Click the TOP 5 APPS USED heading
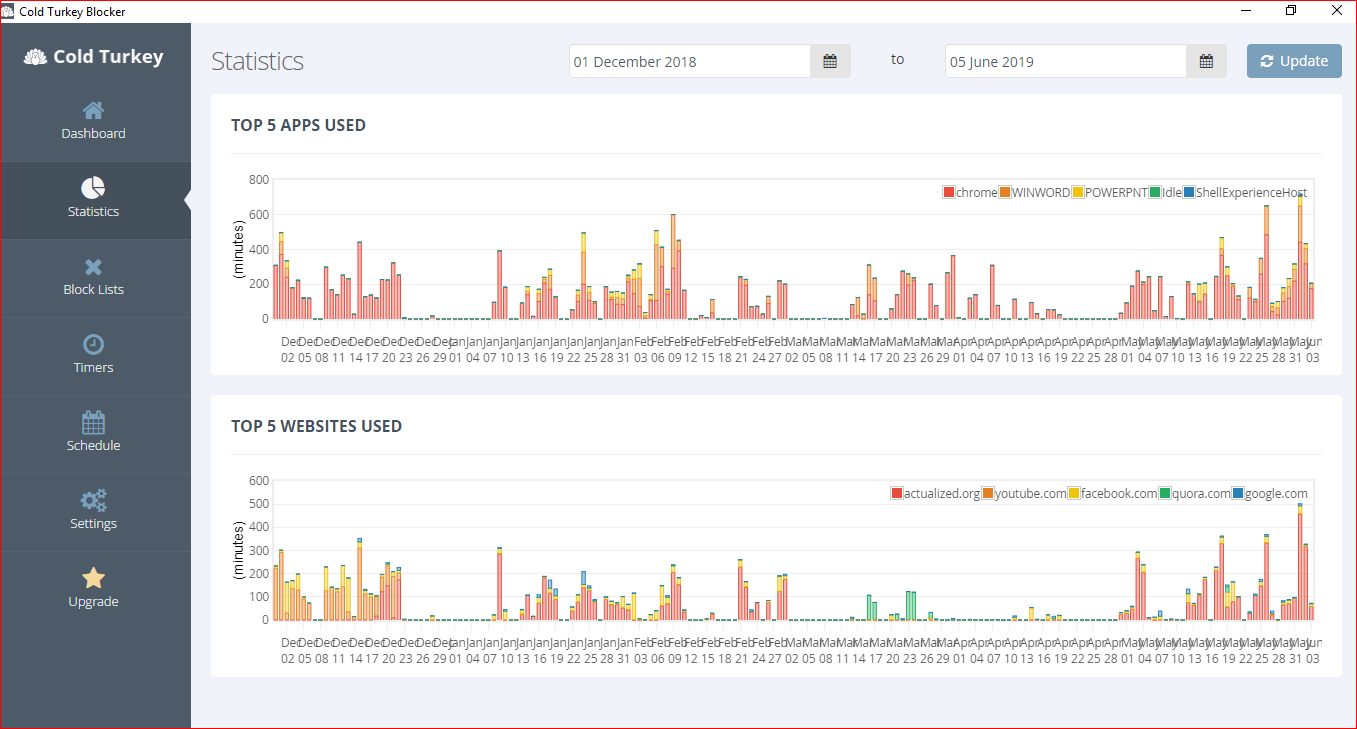Image resolution: width=1357 pixels, height=729 pixels. tap(298, 126)
